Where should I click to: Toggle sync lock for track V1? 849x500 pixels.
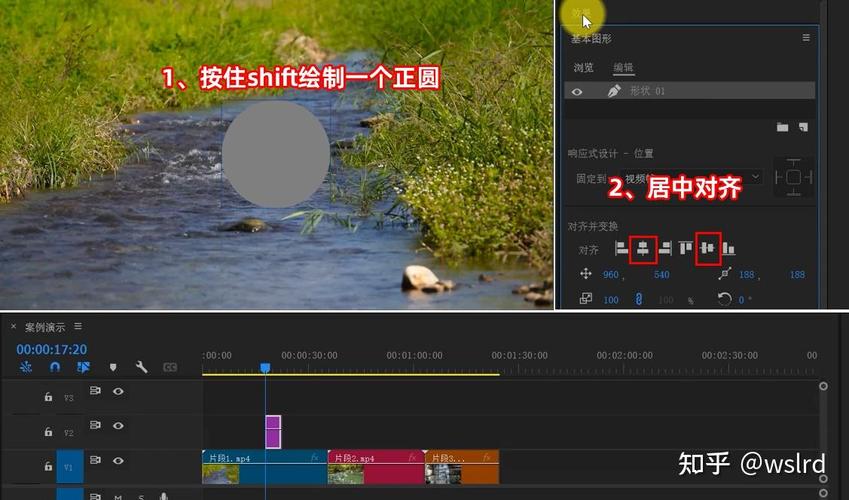tap(95, 459)
